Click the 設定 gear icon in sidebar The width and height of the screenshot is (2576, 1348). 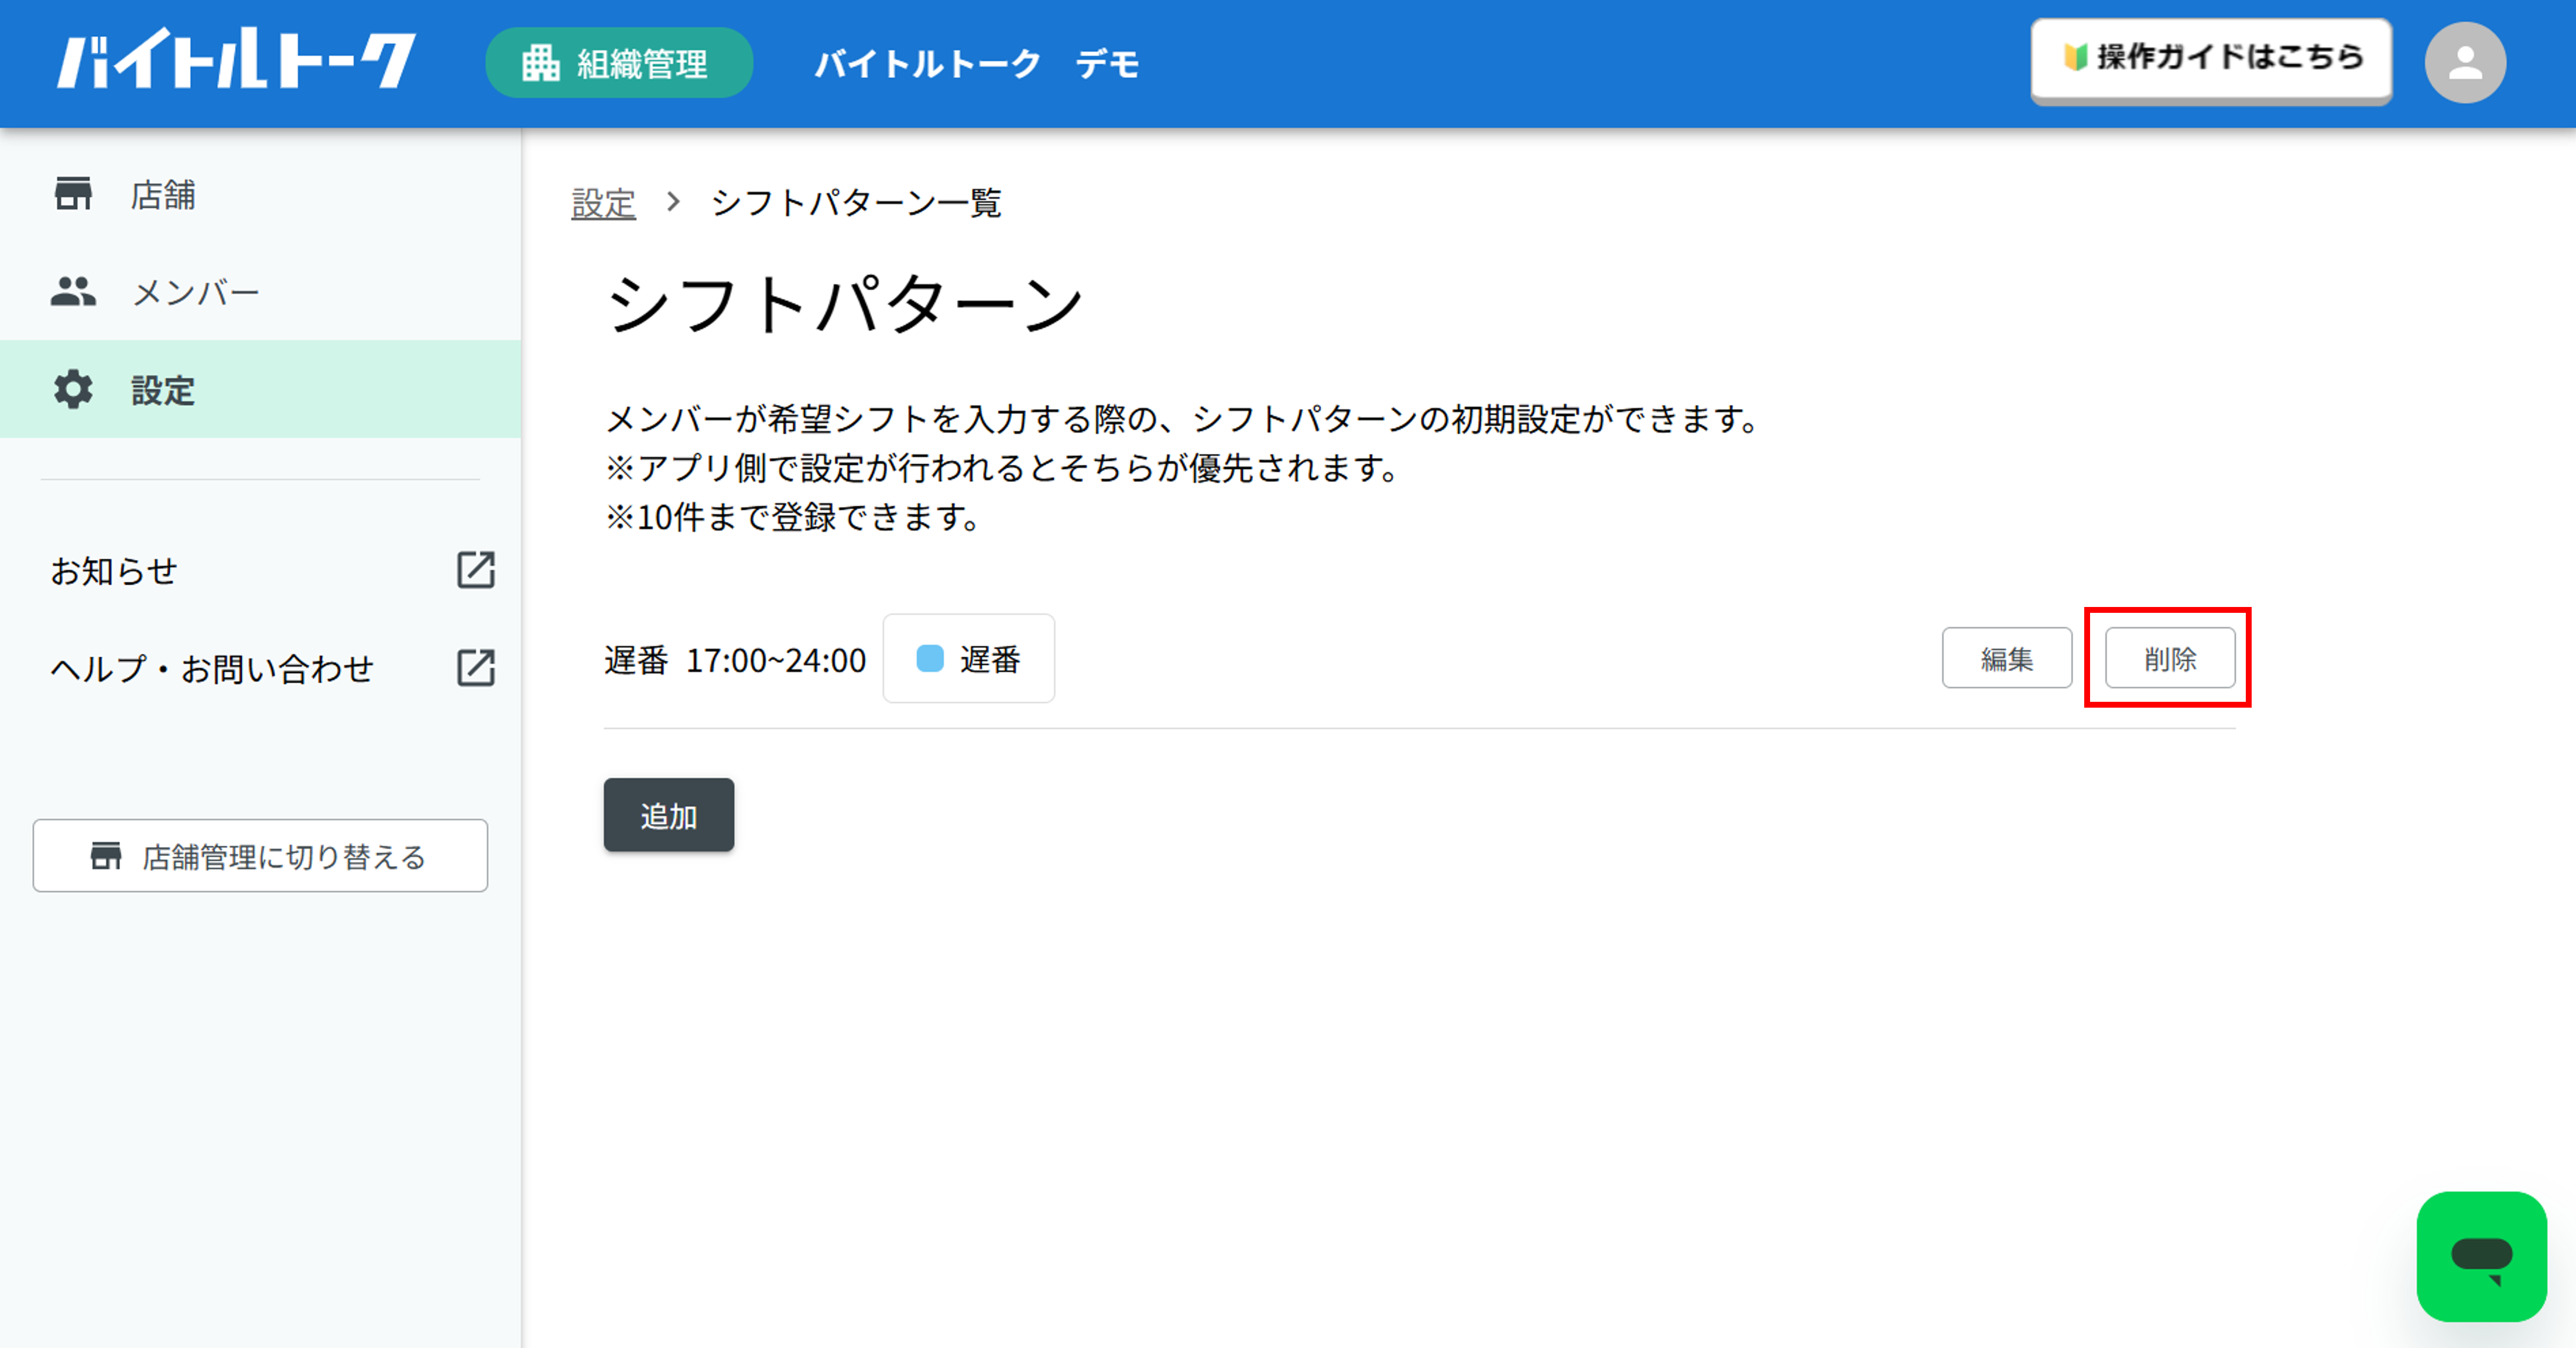pyautogui.click(x=73, y=389)
